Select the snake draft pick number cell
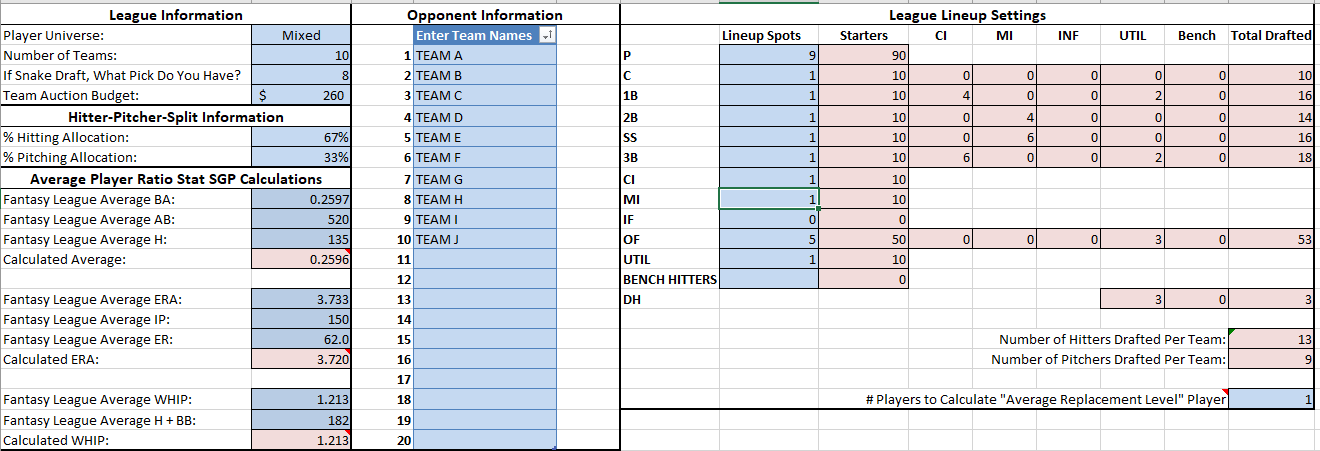The width and height of the screenshot is (1320, 451). pyautogui.click(x=301, y=76)
